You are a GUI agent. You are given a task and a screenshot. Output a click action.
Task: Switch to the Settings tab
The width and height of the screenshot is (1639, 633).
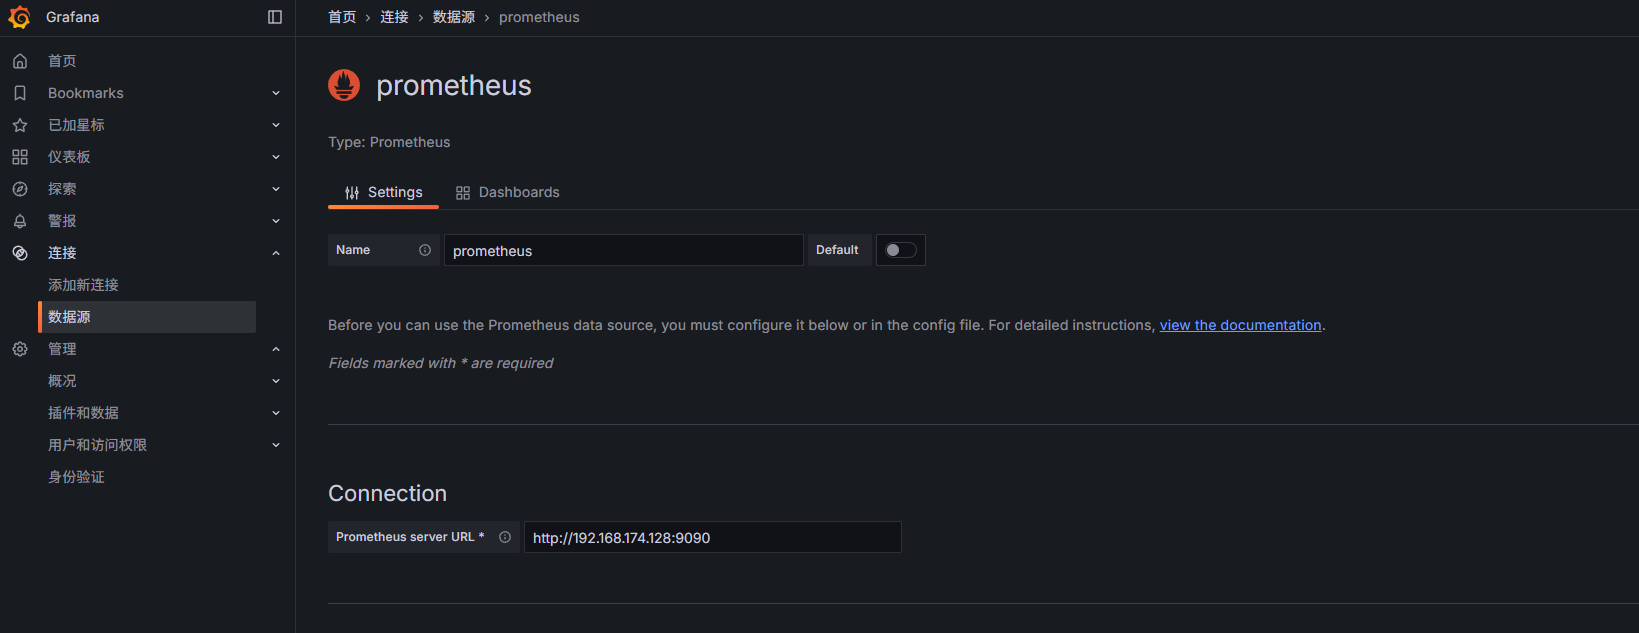[x=383, y=192]
